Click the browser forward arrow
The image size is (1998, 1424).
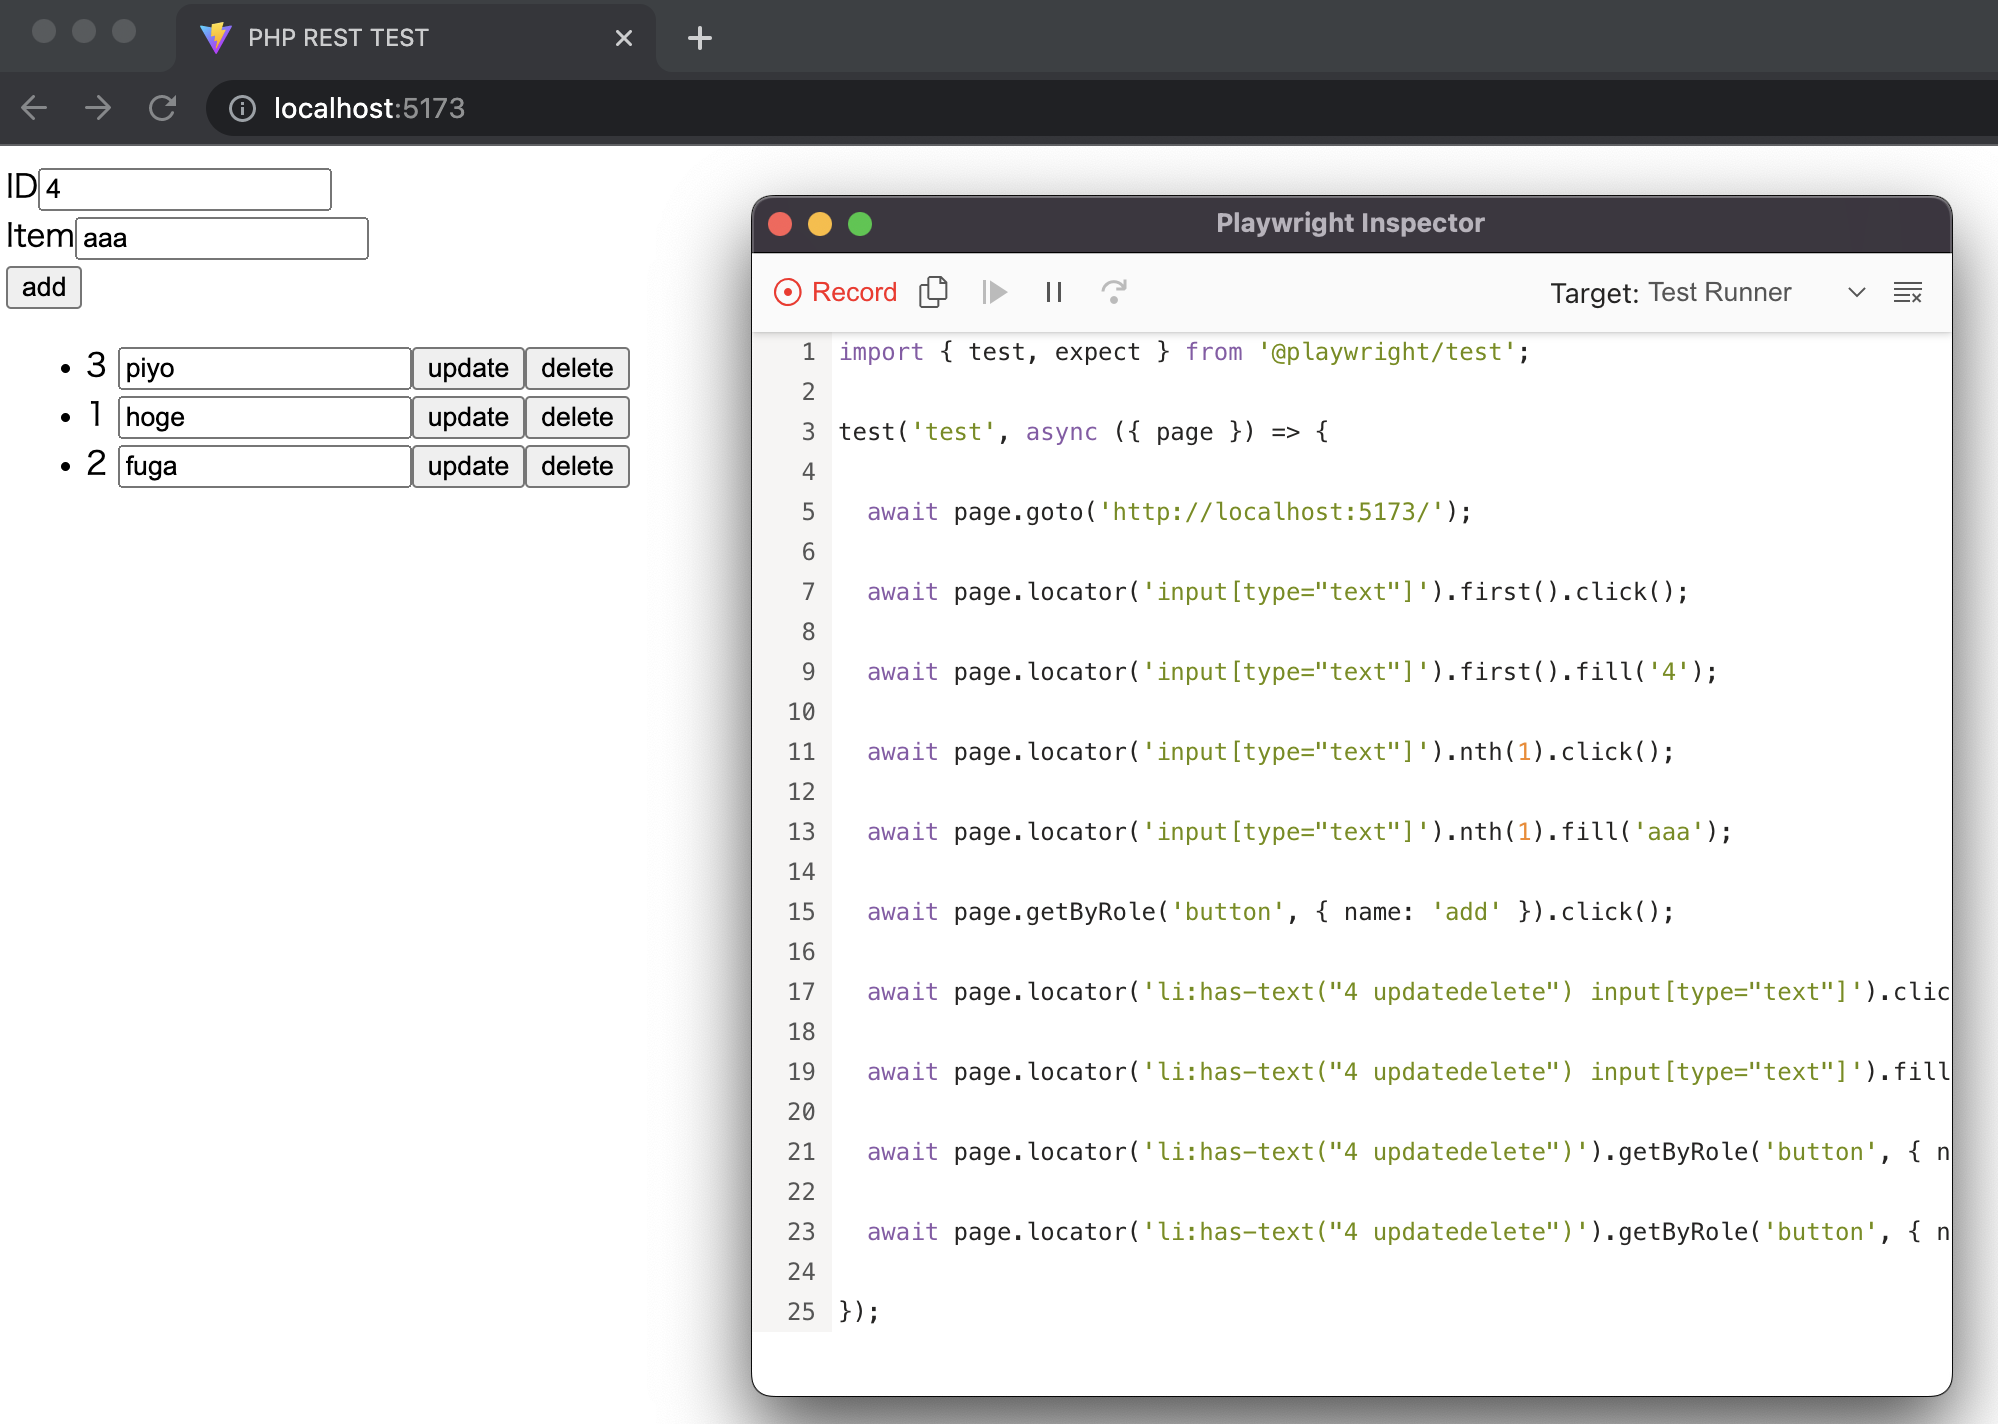coord(98,108)
